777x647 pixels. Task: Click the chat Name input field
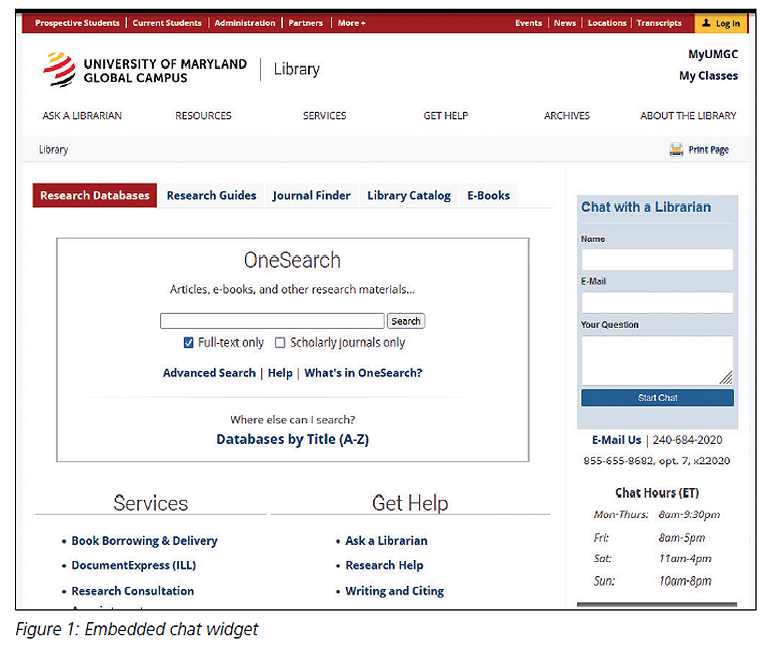[657, 260]
